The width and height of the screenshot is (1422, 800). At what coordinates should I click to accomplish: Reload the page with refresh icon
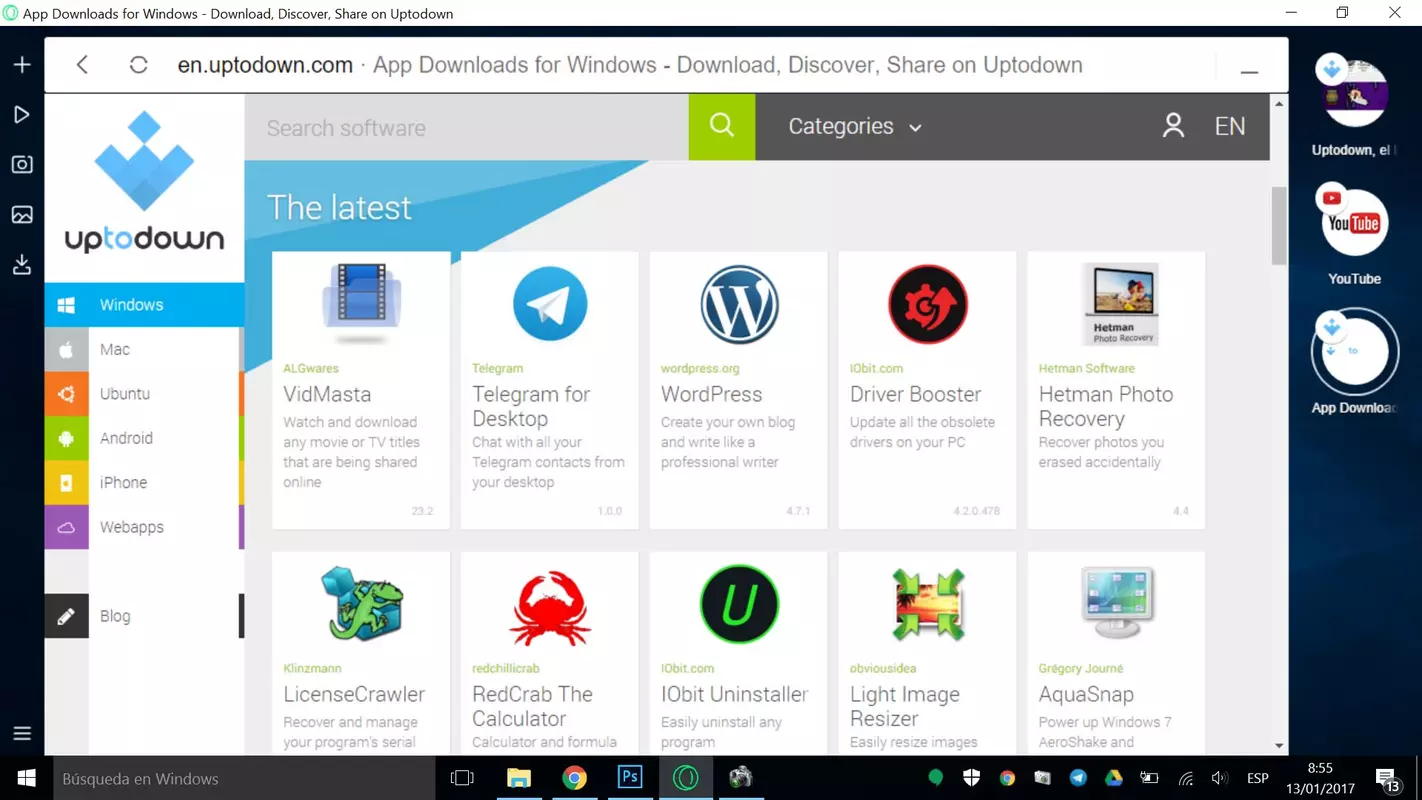pyautogui.click(x=139, y=65)
